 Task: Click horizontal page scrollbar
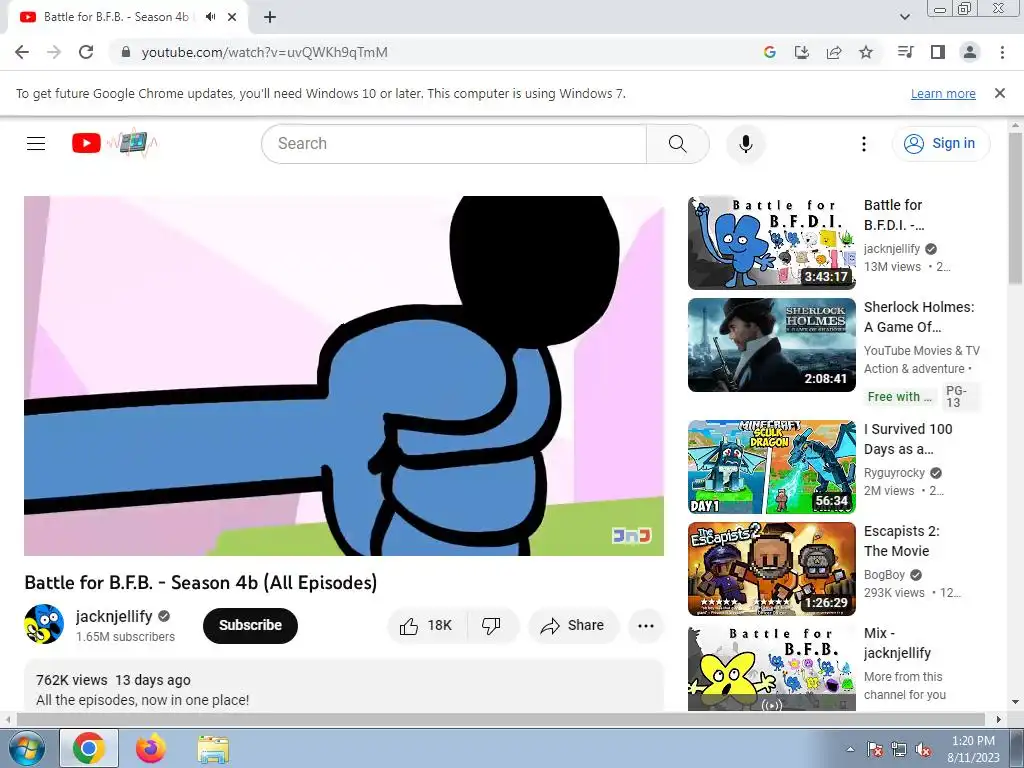pyautogui.click(x=500, y=719)
